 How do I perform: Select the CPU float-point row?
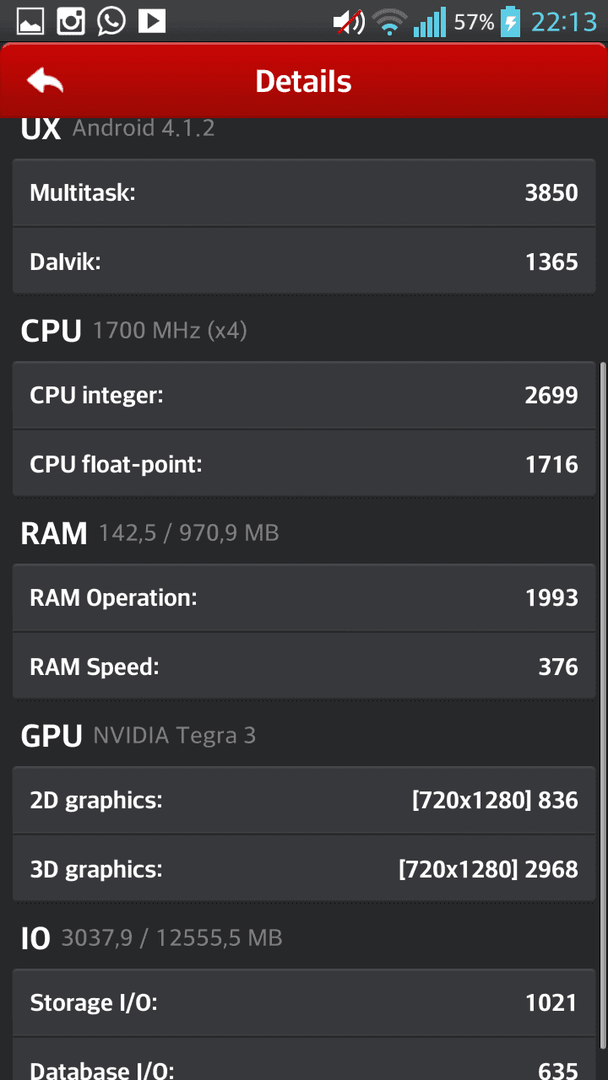[x=304, y=464]
